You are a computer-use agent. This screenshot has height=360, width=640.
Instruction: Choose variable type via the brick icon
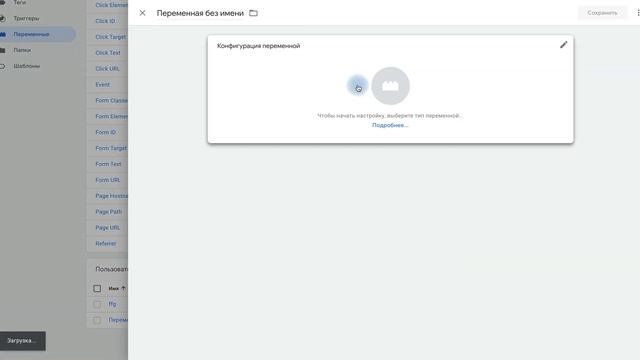click(x=390, y=86)
